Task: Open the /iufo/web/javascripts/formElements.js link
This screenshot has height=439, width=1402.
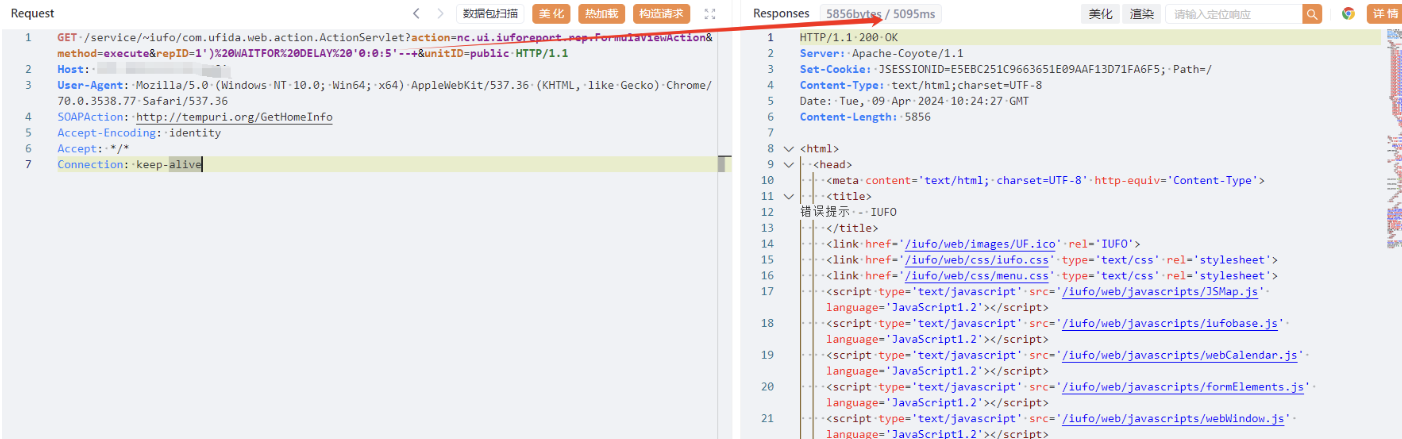Action: (x=1185, y=387)
